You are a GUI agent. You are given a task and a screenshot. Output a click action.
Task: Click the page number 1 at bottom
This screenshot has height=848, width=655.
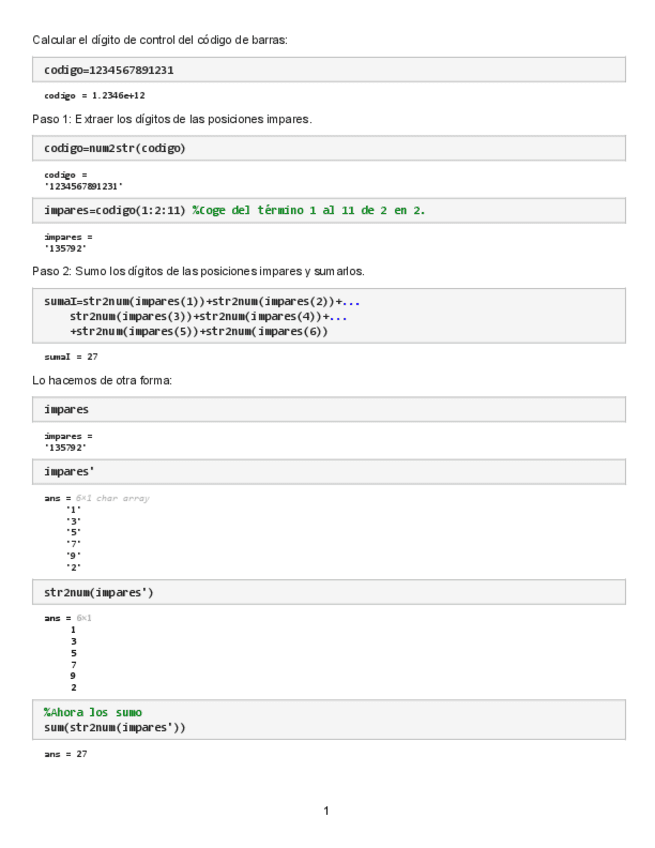pyautogui.click(x=326, y=810)
